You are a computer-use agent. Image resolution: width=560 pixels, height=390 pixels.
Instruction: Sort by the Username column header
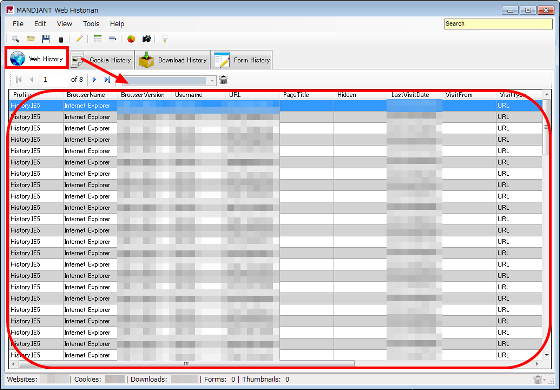(199, 95)
